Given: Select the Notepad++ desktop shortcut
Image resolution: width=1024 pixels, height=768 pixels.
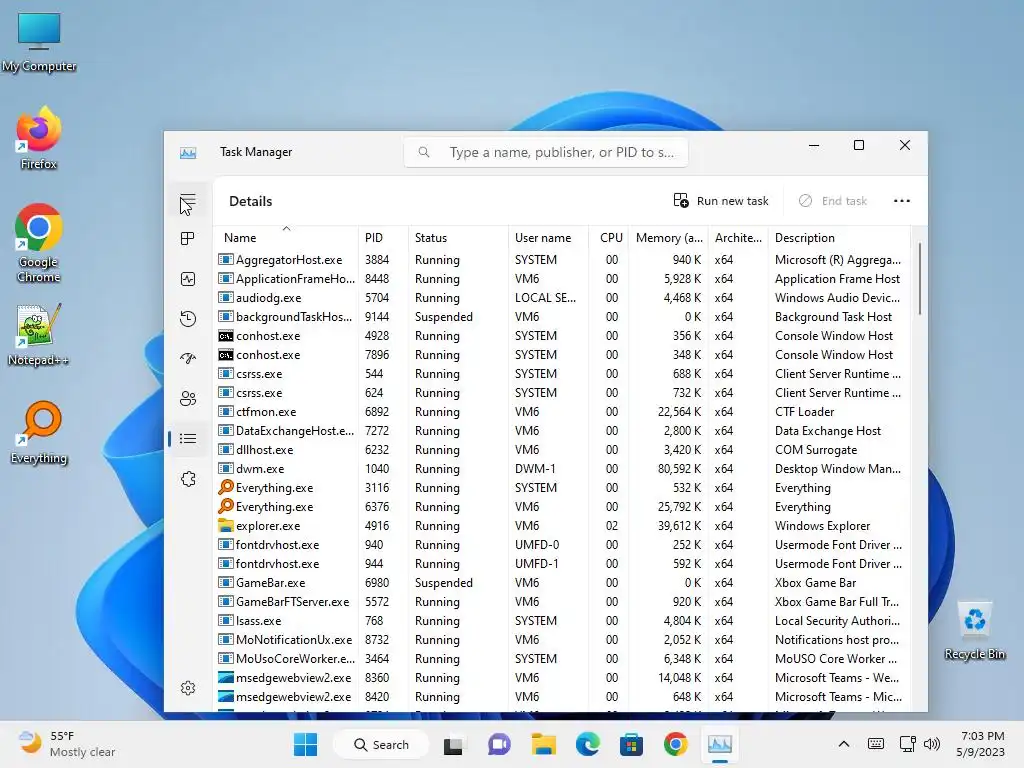Looking at the screenshot, I should point(38,334).
